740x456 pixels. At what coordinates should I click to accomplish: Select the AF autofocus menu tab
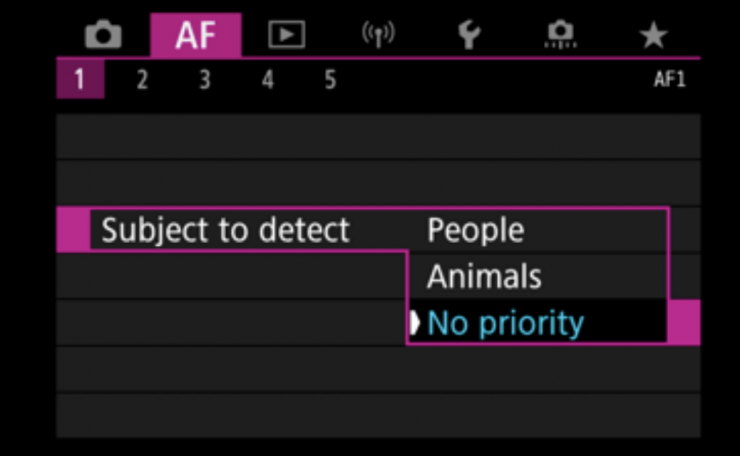[194, 36]
